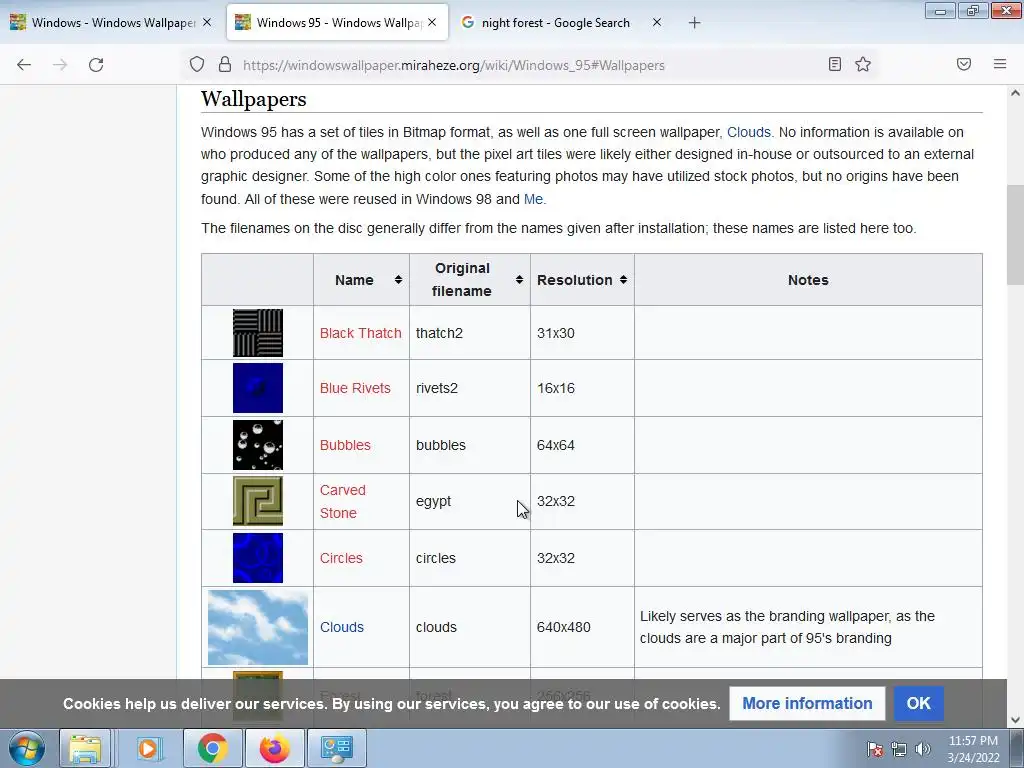Click the URL address bar
Image resolution: width=1024 pixels, height=768 pixels.
click(x=529, y=65)
